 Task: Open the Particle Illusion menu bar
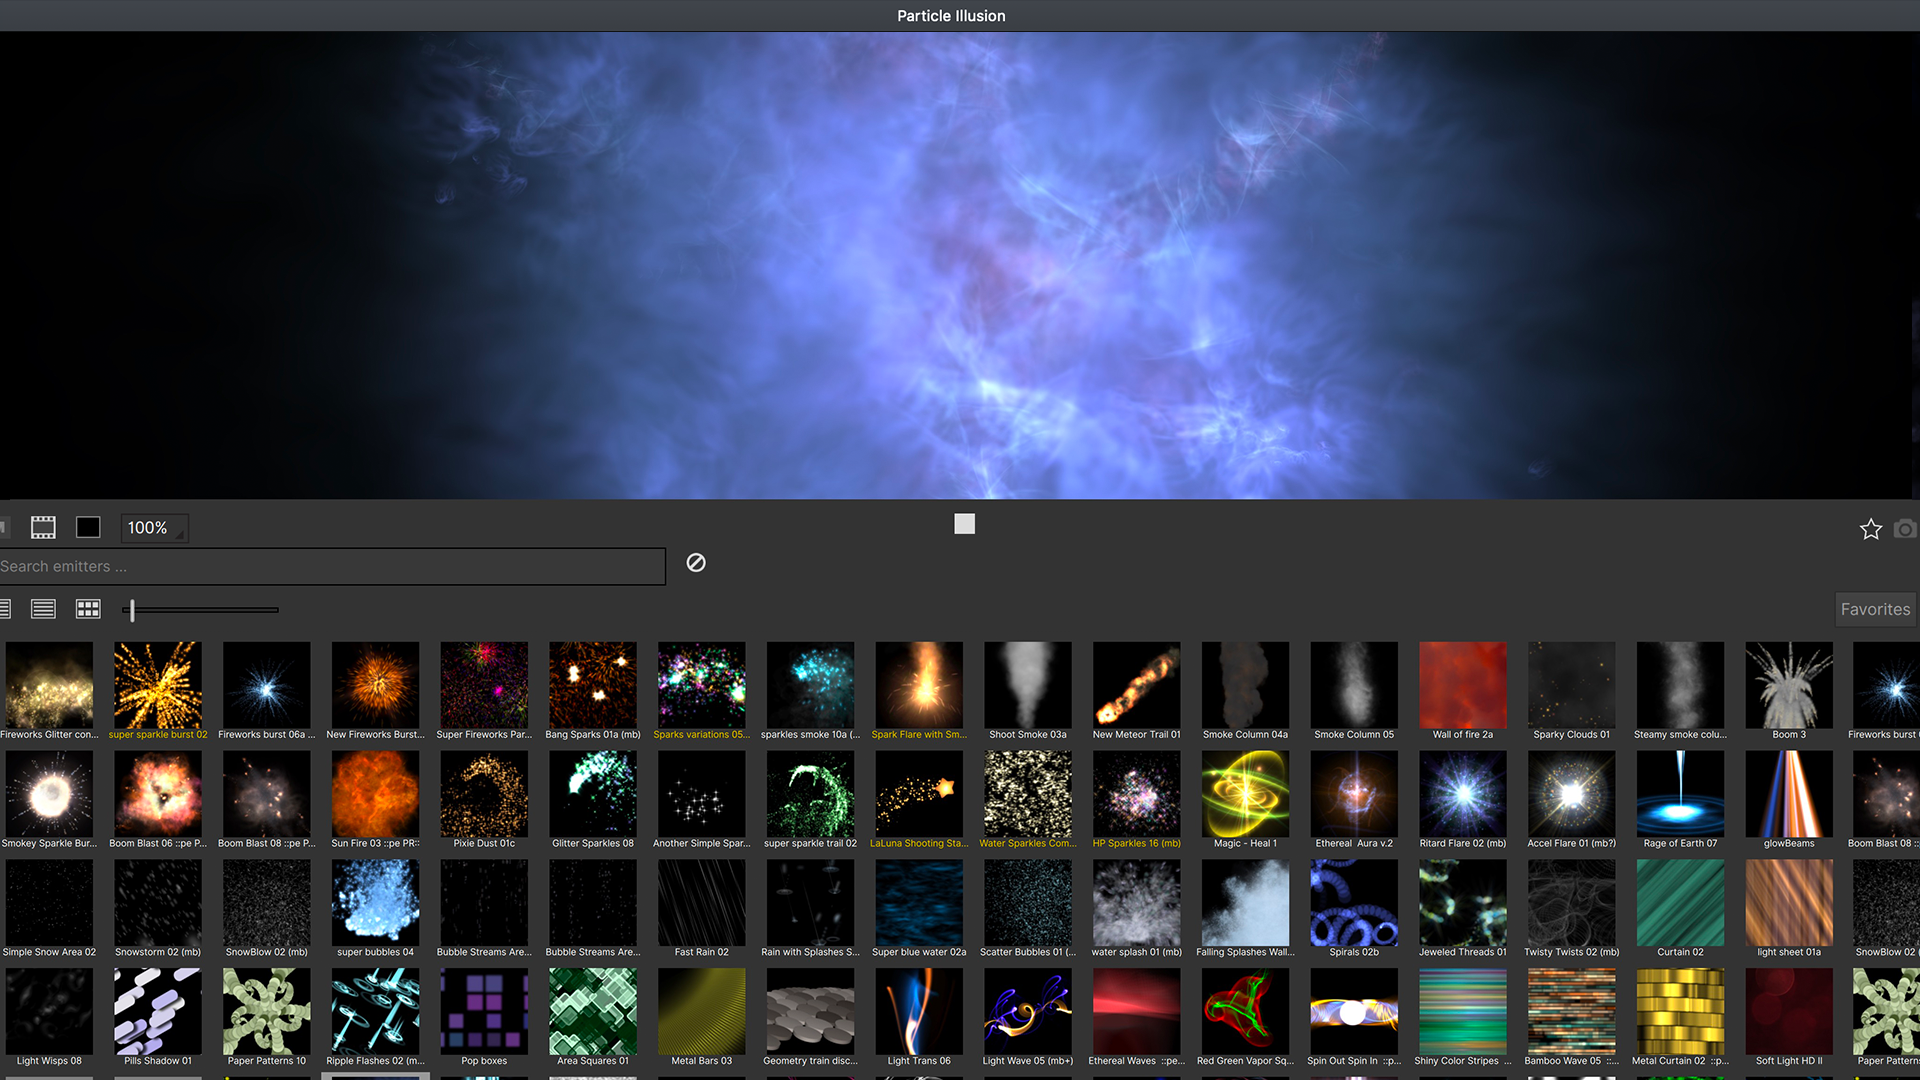959,15
